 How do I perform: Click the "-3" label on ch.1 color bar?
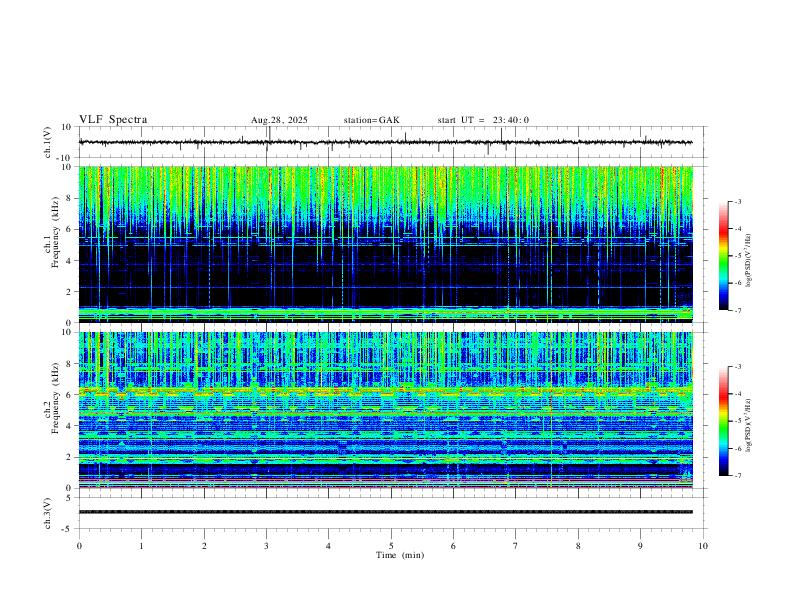click(737, 202)
